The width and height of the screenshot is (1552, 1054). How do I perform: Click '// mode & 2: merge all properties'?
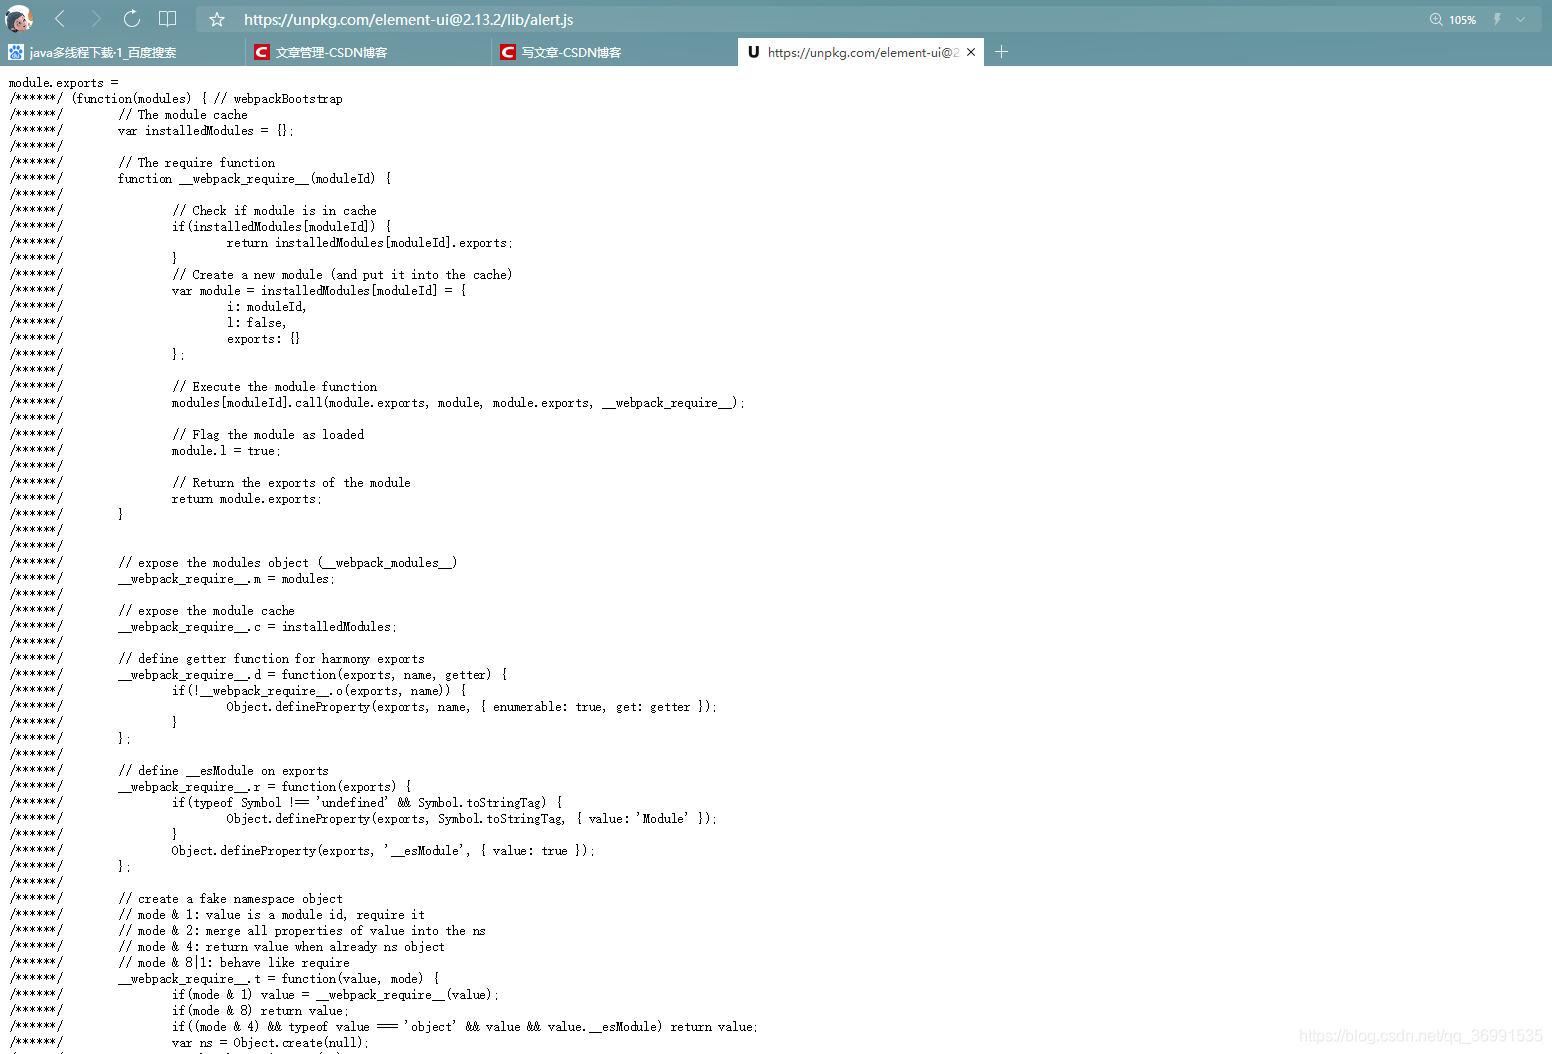302,931
